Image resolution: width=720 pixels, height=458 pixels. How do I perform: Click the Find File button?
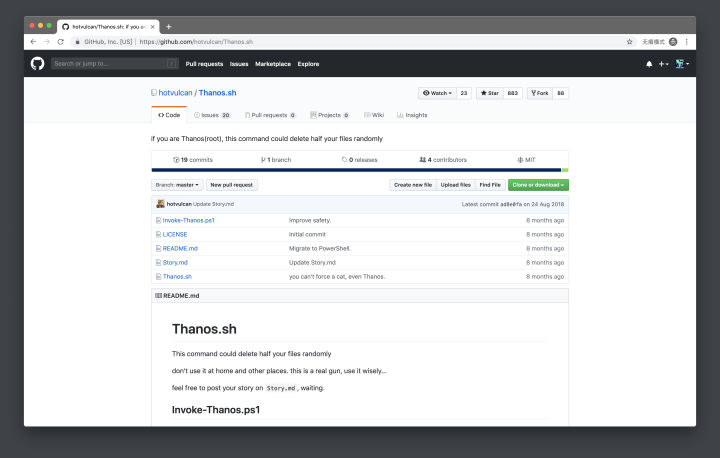coord(490,185)
